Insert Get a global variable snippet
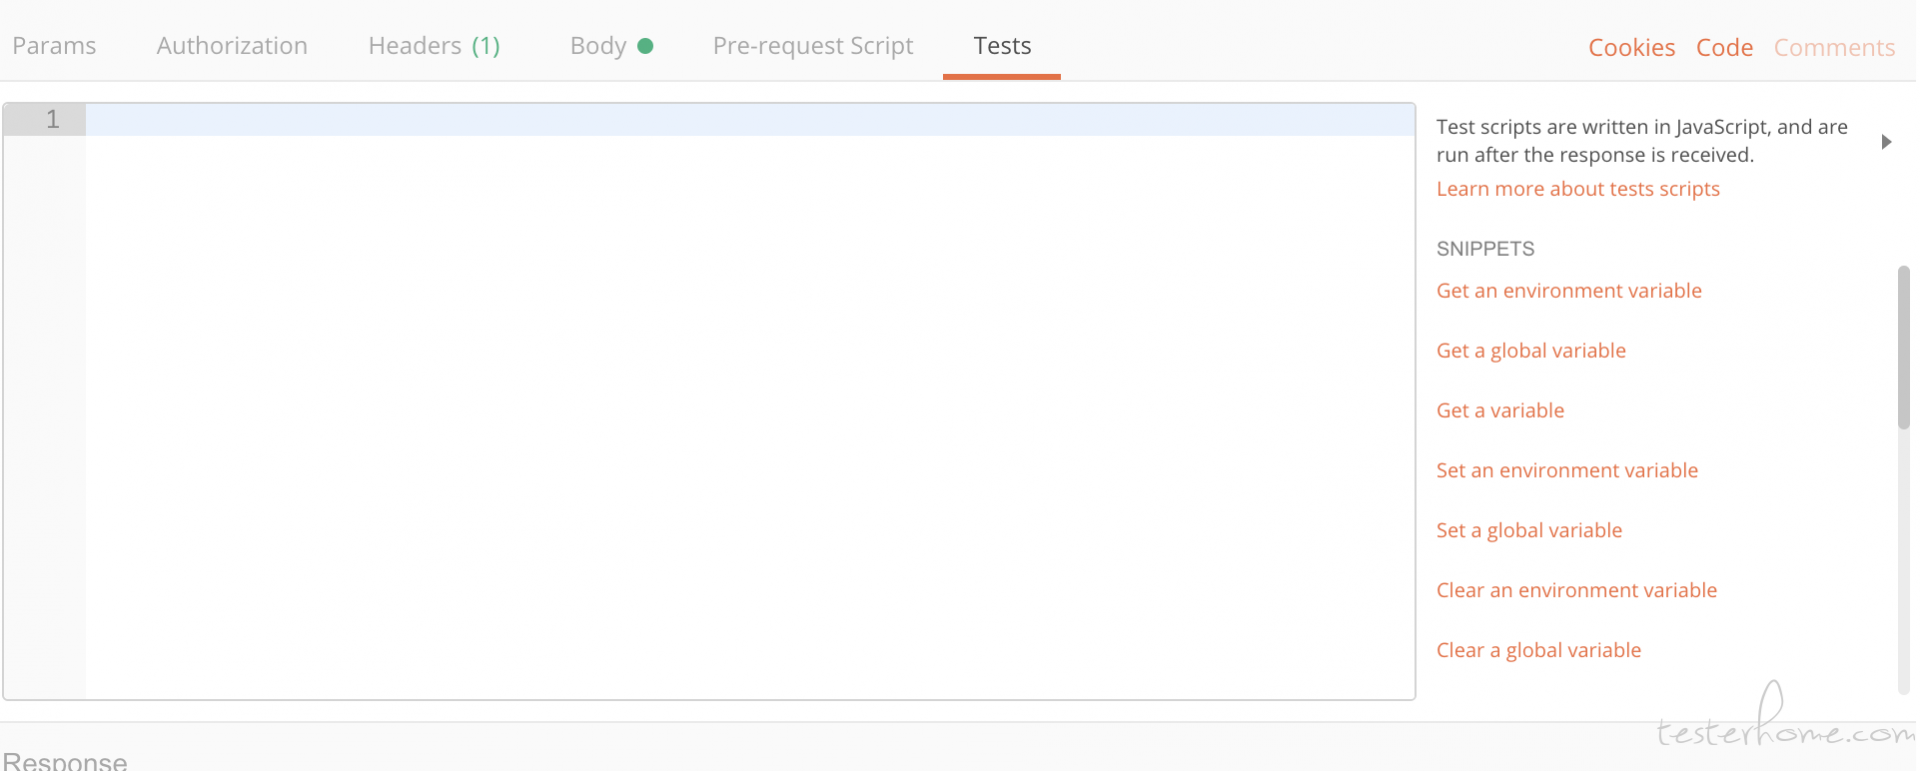 [1531, 351]
